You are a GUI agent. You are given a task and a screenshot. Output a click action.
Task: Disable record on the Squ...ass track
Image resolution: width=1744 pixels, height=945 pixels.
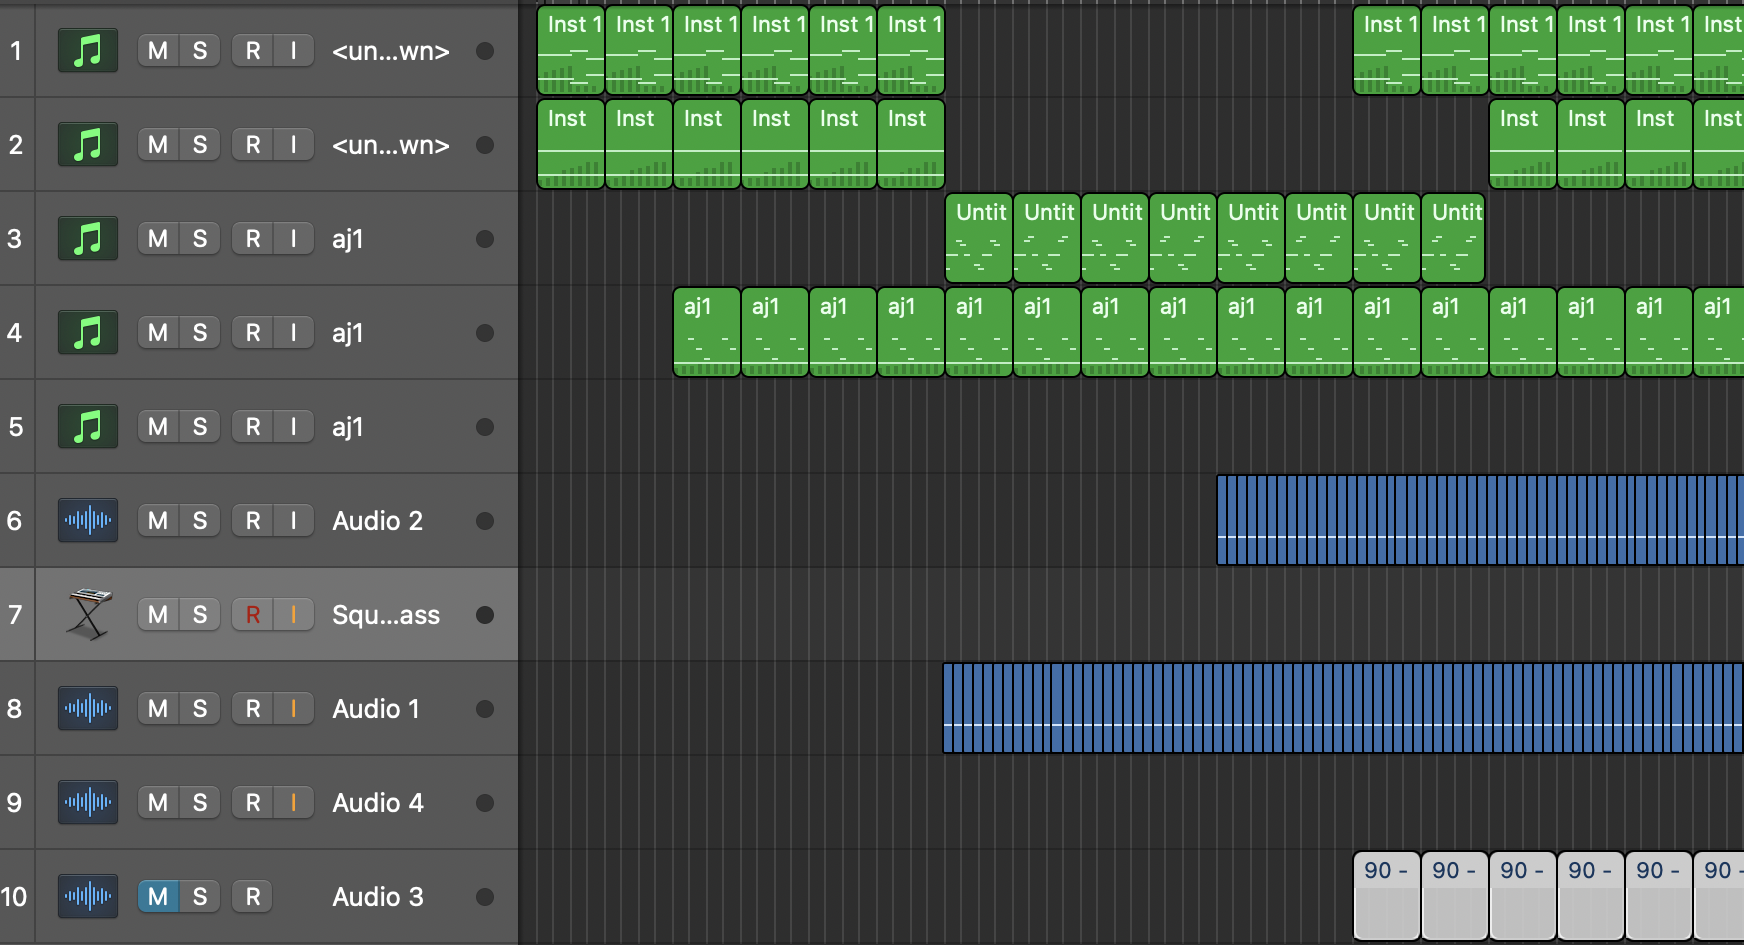(x=253, y=615)
